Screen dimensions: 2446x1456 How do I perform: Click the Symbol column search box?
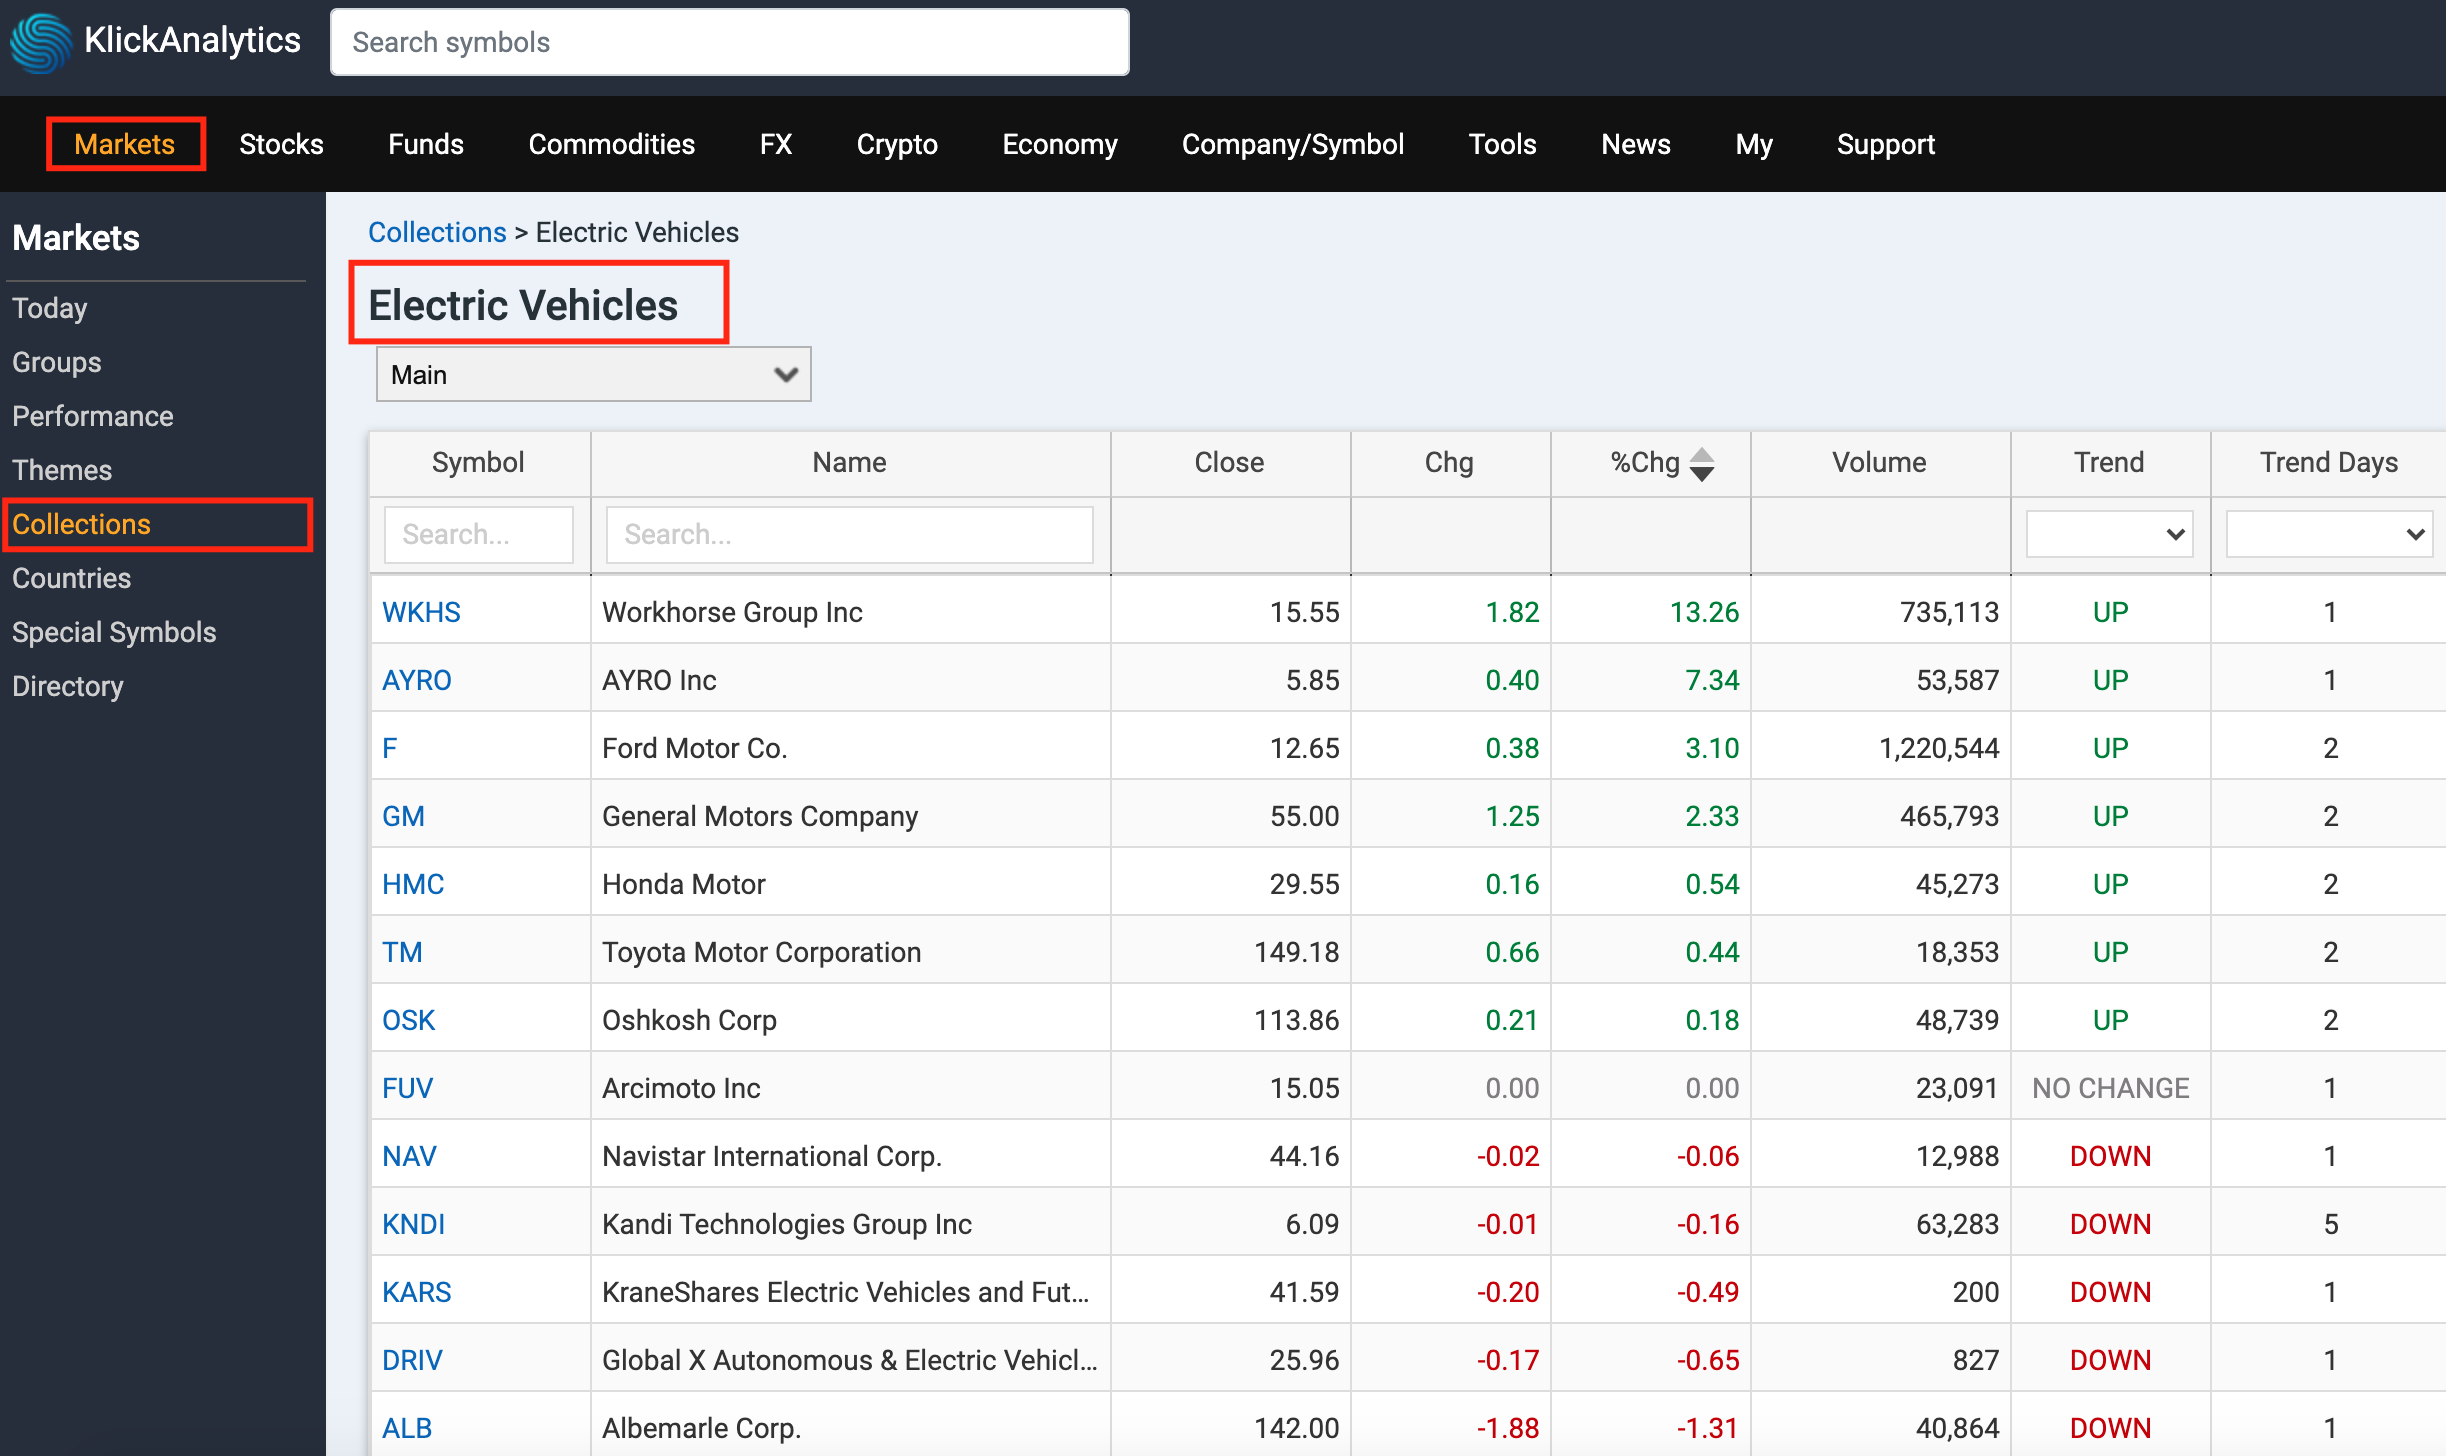pos(479,534)
